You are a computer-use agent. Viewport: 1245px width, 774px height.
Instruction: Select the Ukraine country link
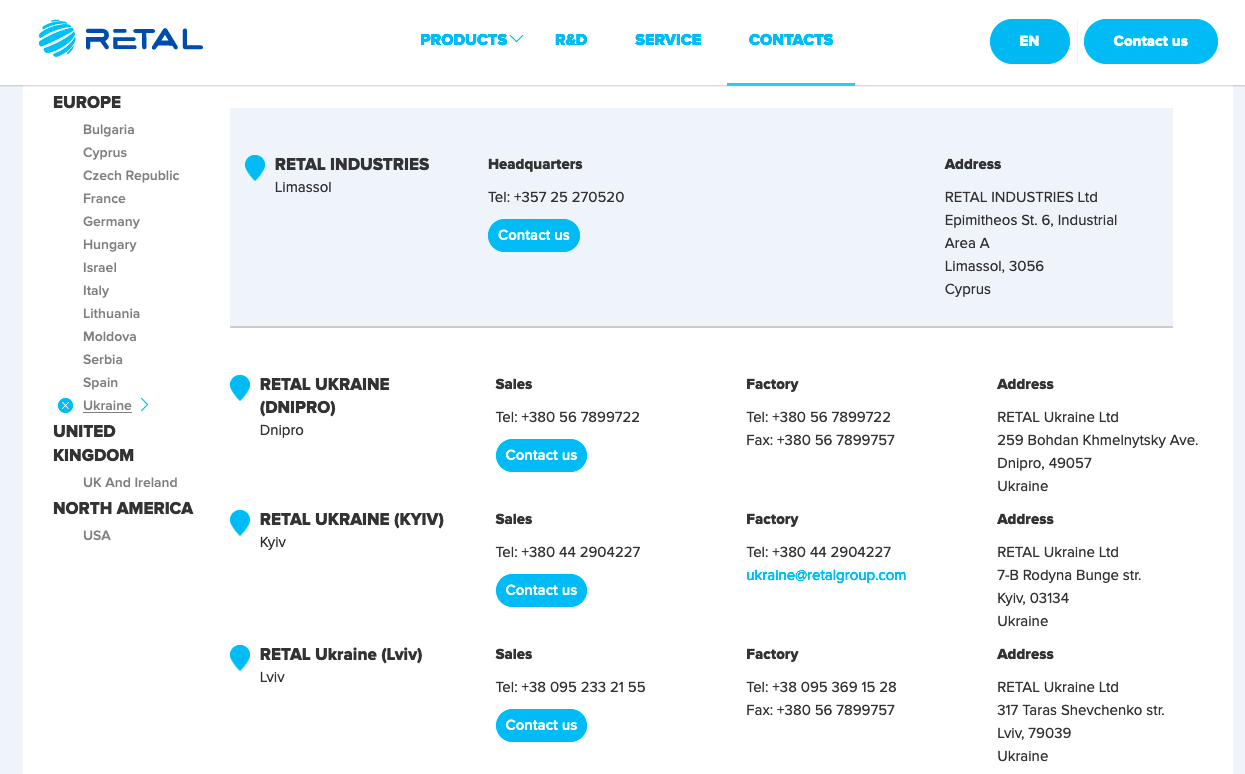coord(107,406)
